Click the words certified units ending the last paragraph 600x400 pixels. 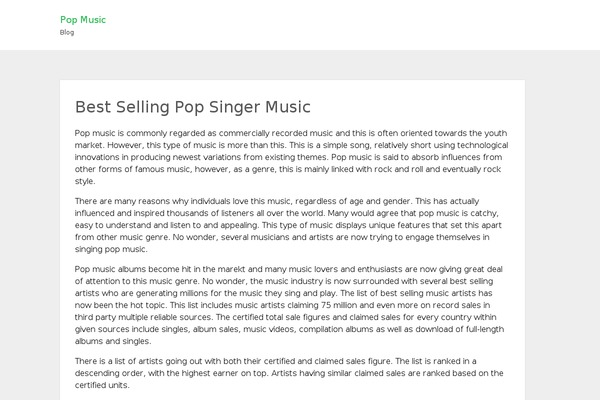[x=101, y=385]
